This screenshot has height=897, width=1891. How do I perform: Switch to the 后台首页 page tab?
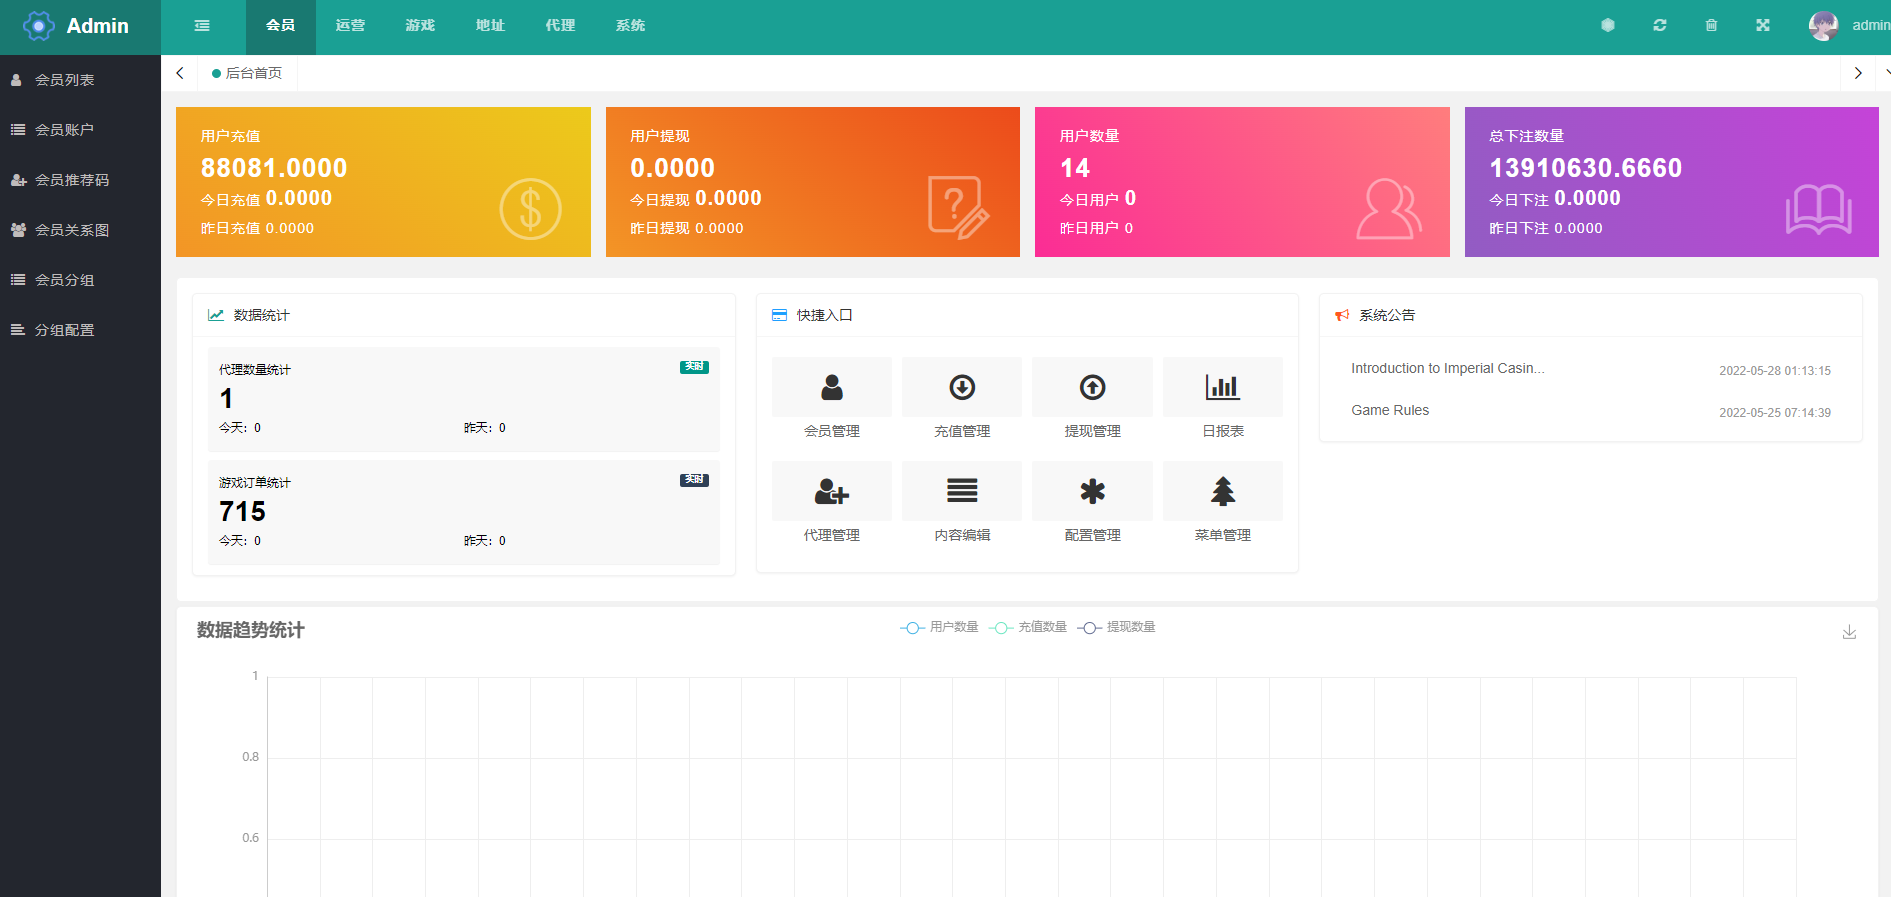coord(247,73)
